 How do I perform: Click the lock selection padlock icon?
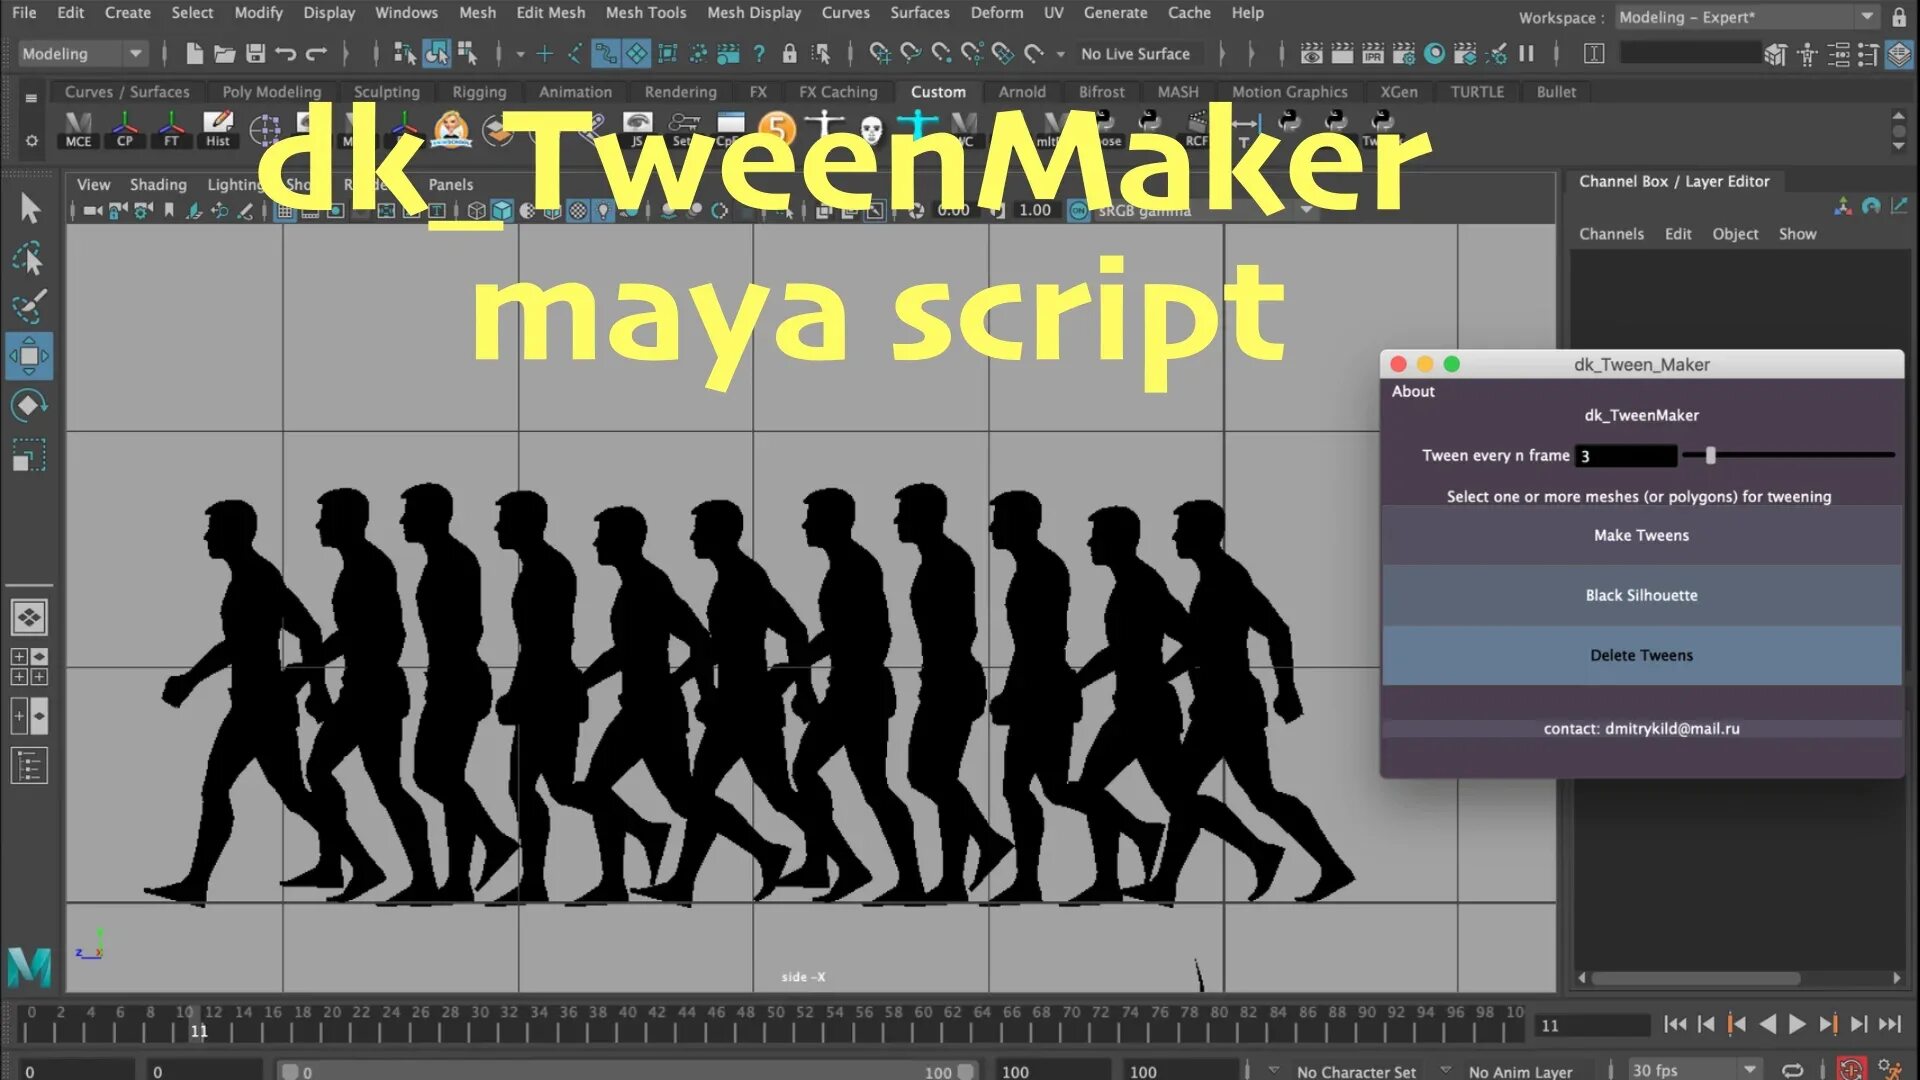[x=790, y=54]
